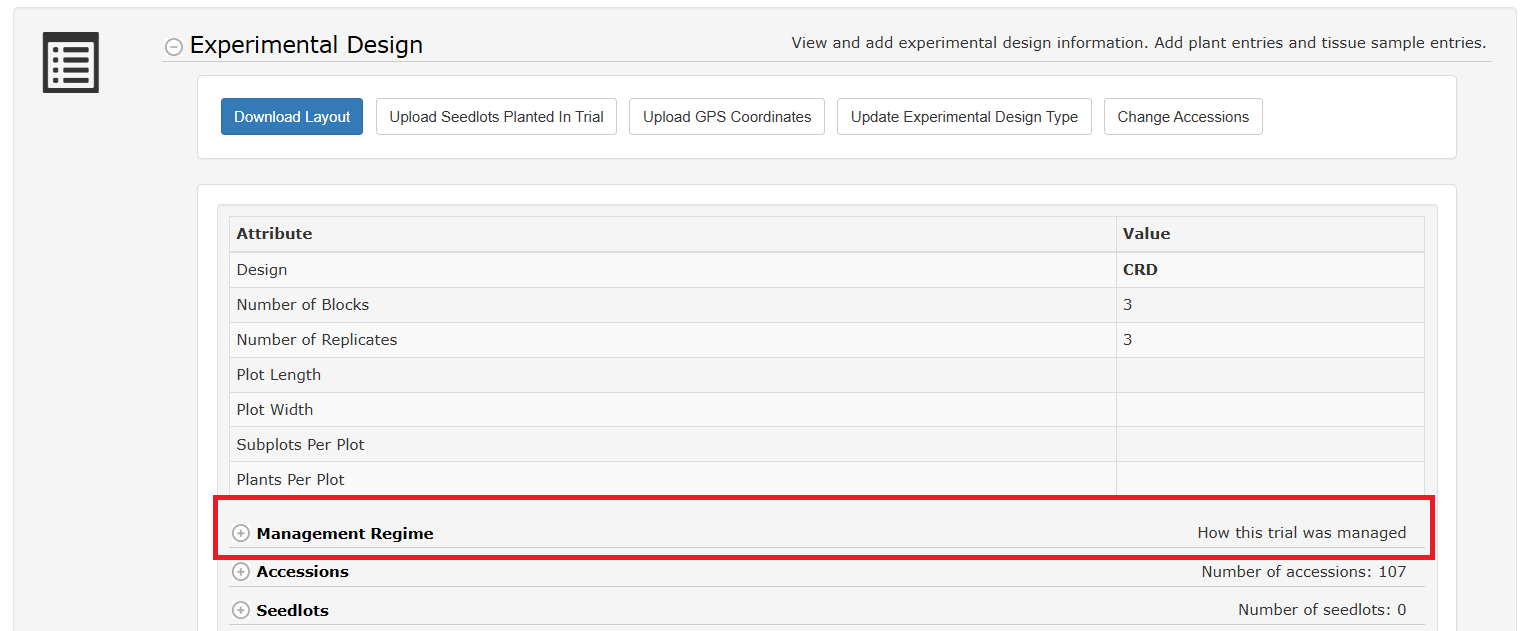
Task: Click the Value column header
Action: (x=1146, y=234)
